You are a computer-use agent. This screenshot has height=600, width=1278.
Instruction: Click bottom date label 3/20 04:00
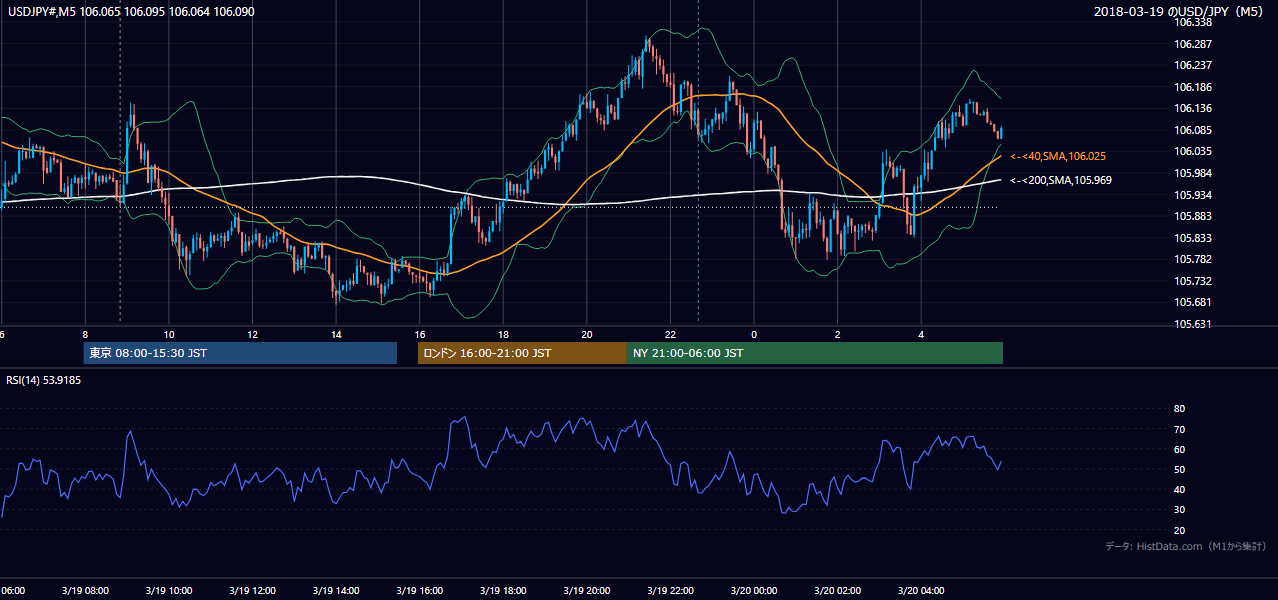[x=921, y=591]
